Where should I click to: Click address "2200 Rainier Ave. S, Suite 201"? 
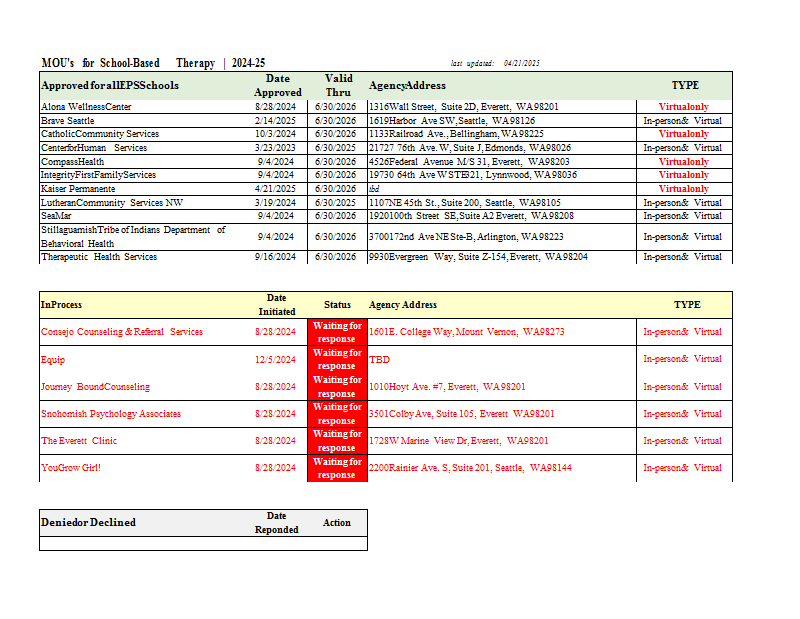[470, 467]
